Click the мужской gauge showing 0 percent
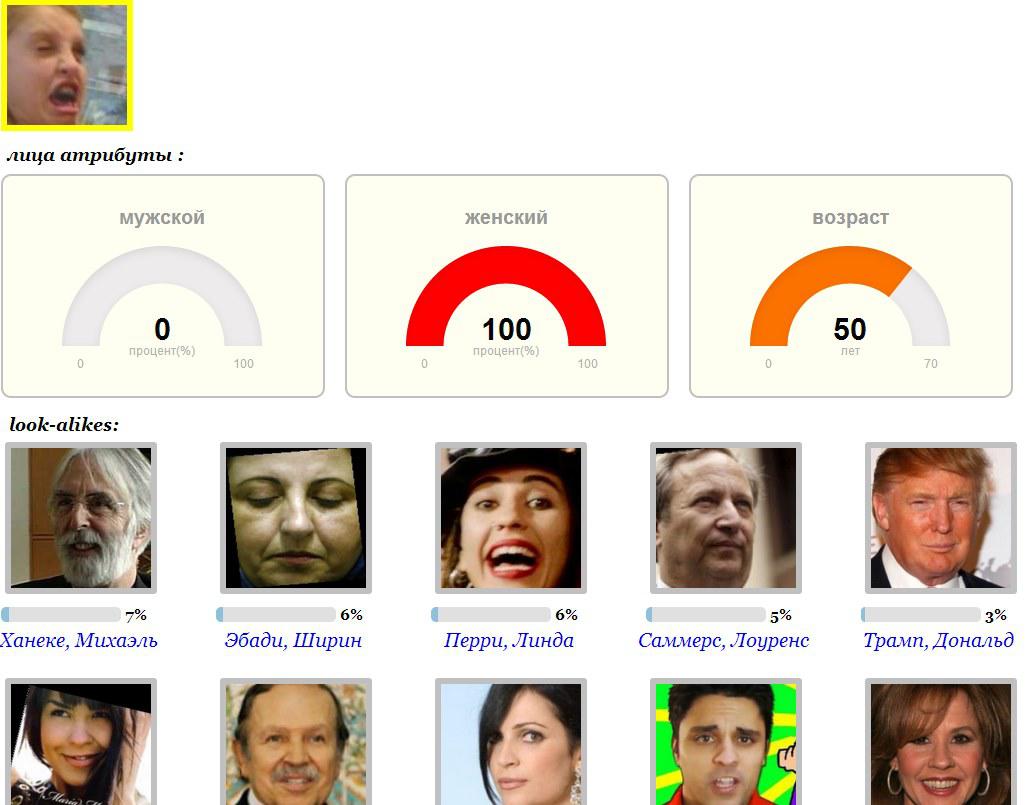The width and height of the screenshot is (1025, 805). coord(163,286)
